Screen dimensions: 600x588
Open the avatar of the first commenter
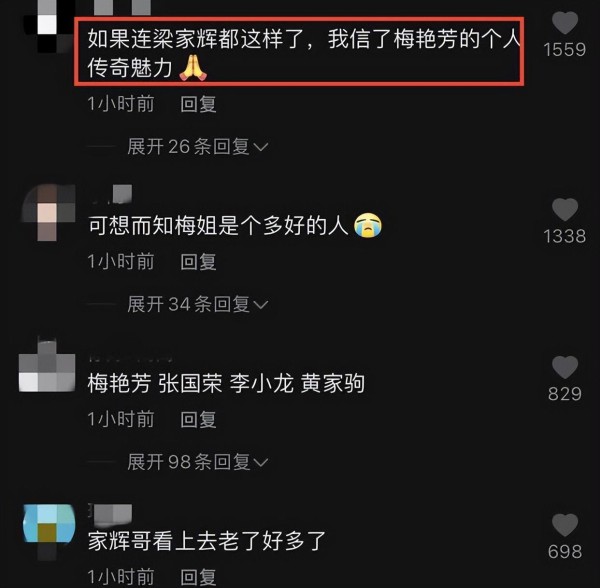(x=48, y=26)
